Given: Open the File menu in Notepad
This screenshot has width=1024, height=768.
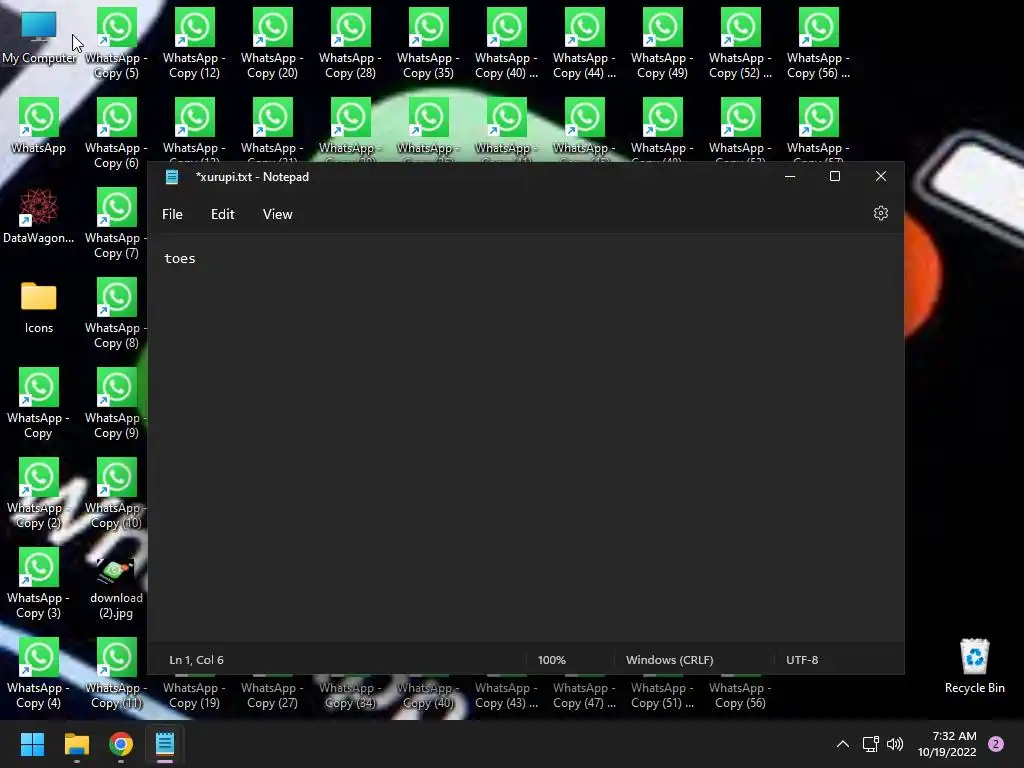Looking at the screenshot, I should click(x=172, y=214).
